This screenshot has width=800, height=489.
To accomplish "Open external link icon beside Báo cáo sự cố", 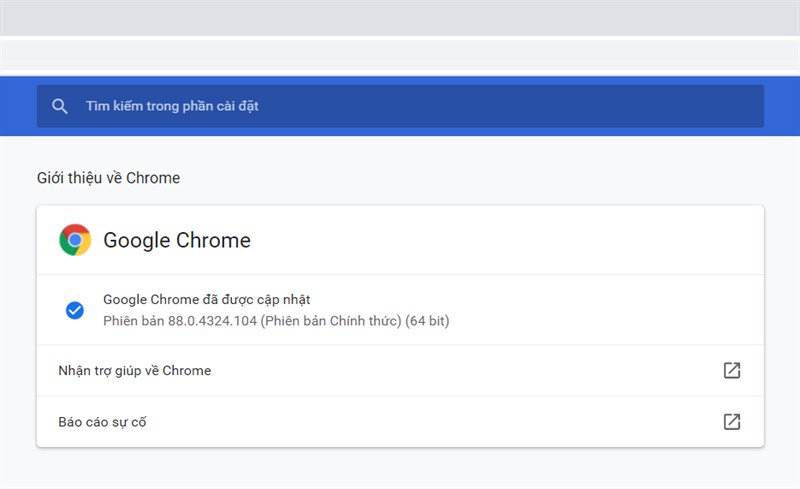I will [x=732, y=422].
